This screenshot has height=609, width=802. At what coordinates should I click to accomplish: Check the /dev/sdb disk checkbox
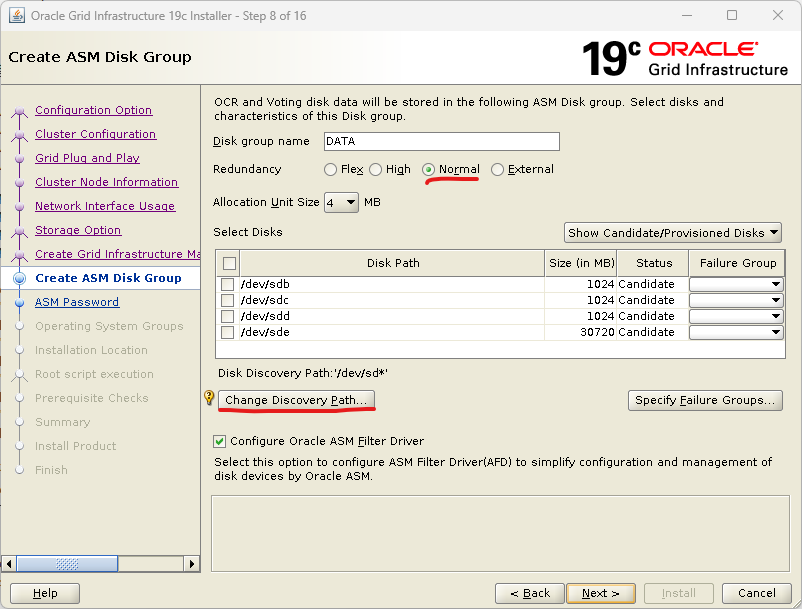[227, 284]
